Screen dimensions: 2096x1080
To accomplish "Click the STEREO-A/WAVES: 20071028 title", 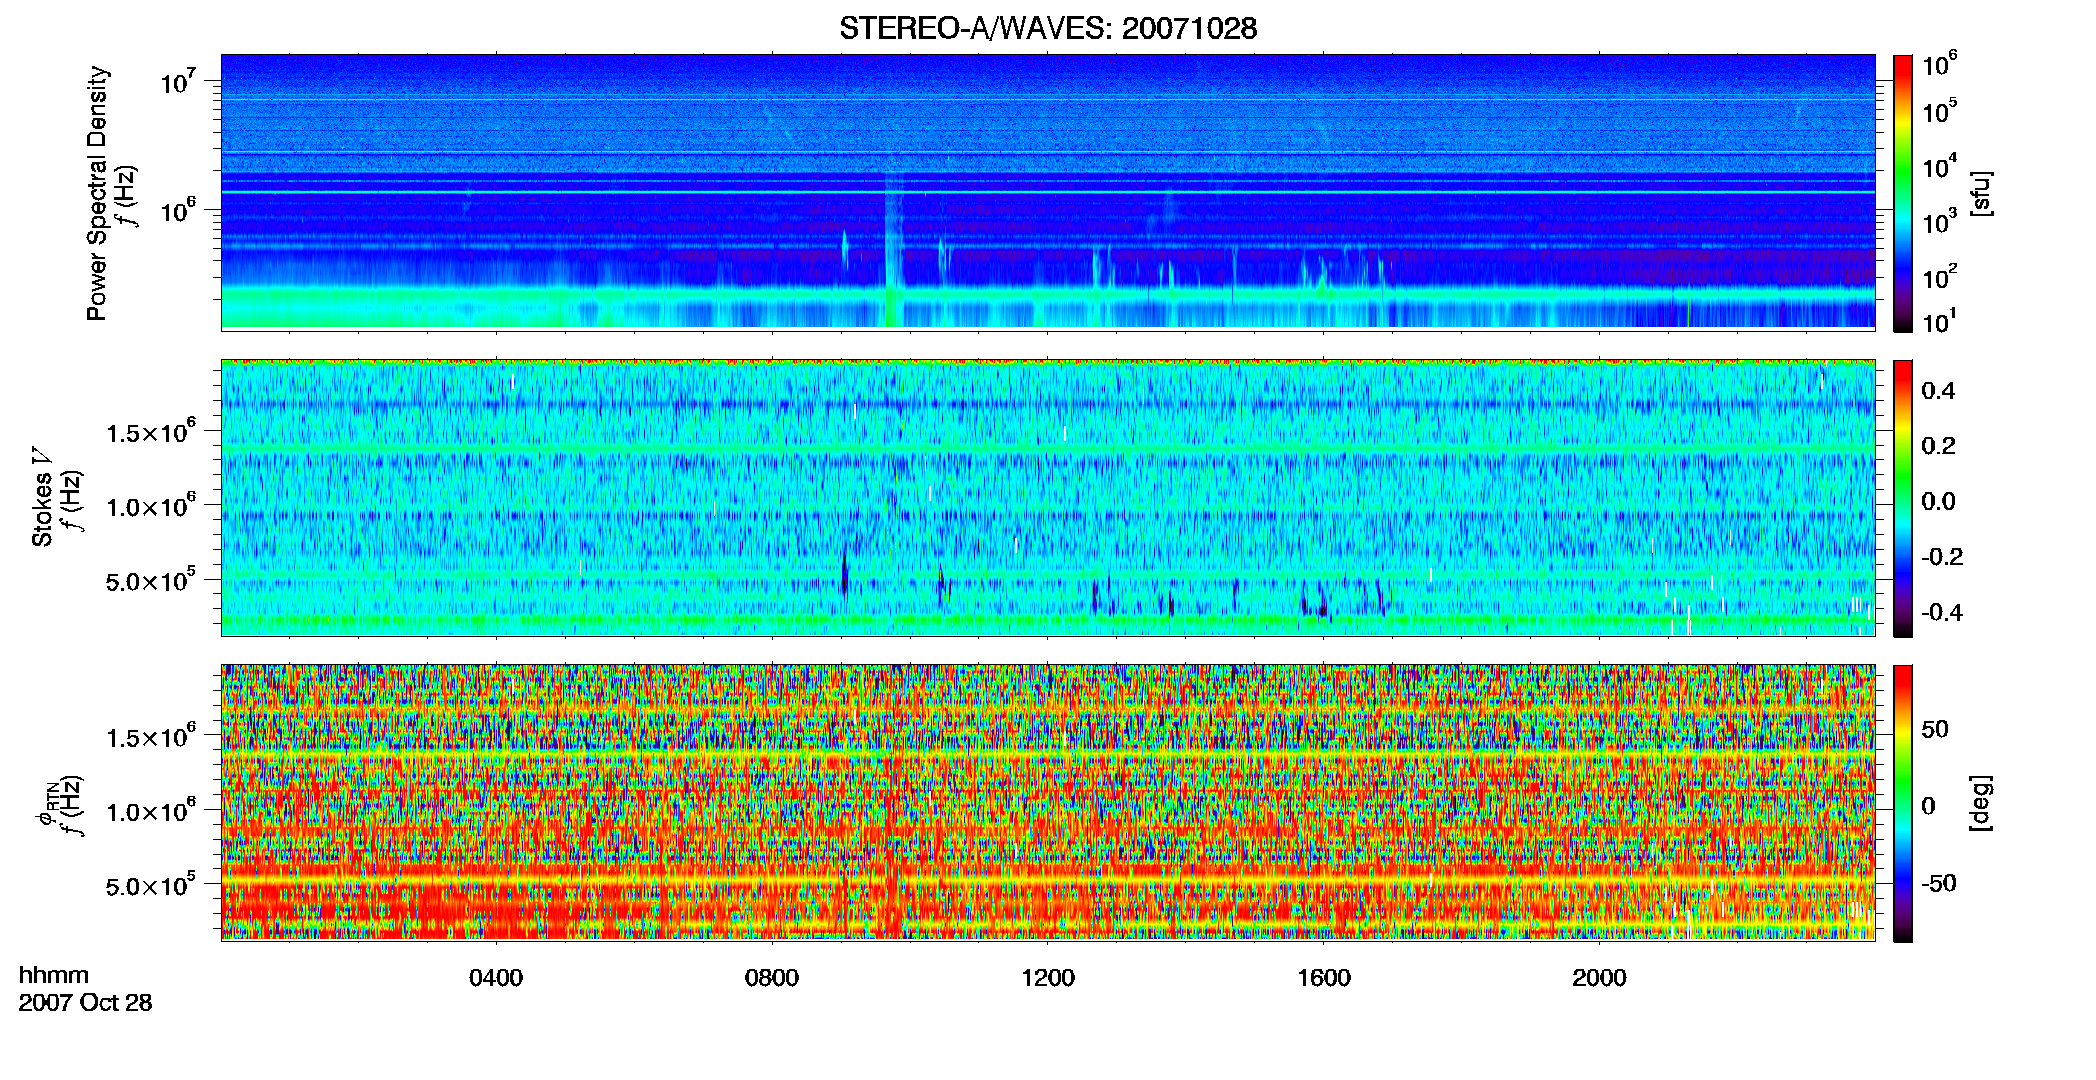I will point(1048,28).
